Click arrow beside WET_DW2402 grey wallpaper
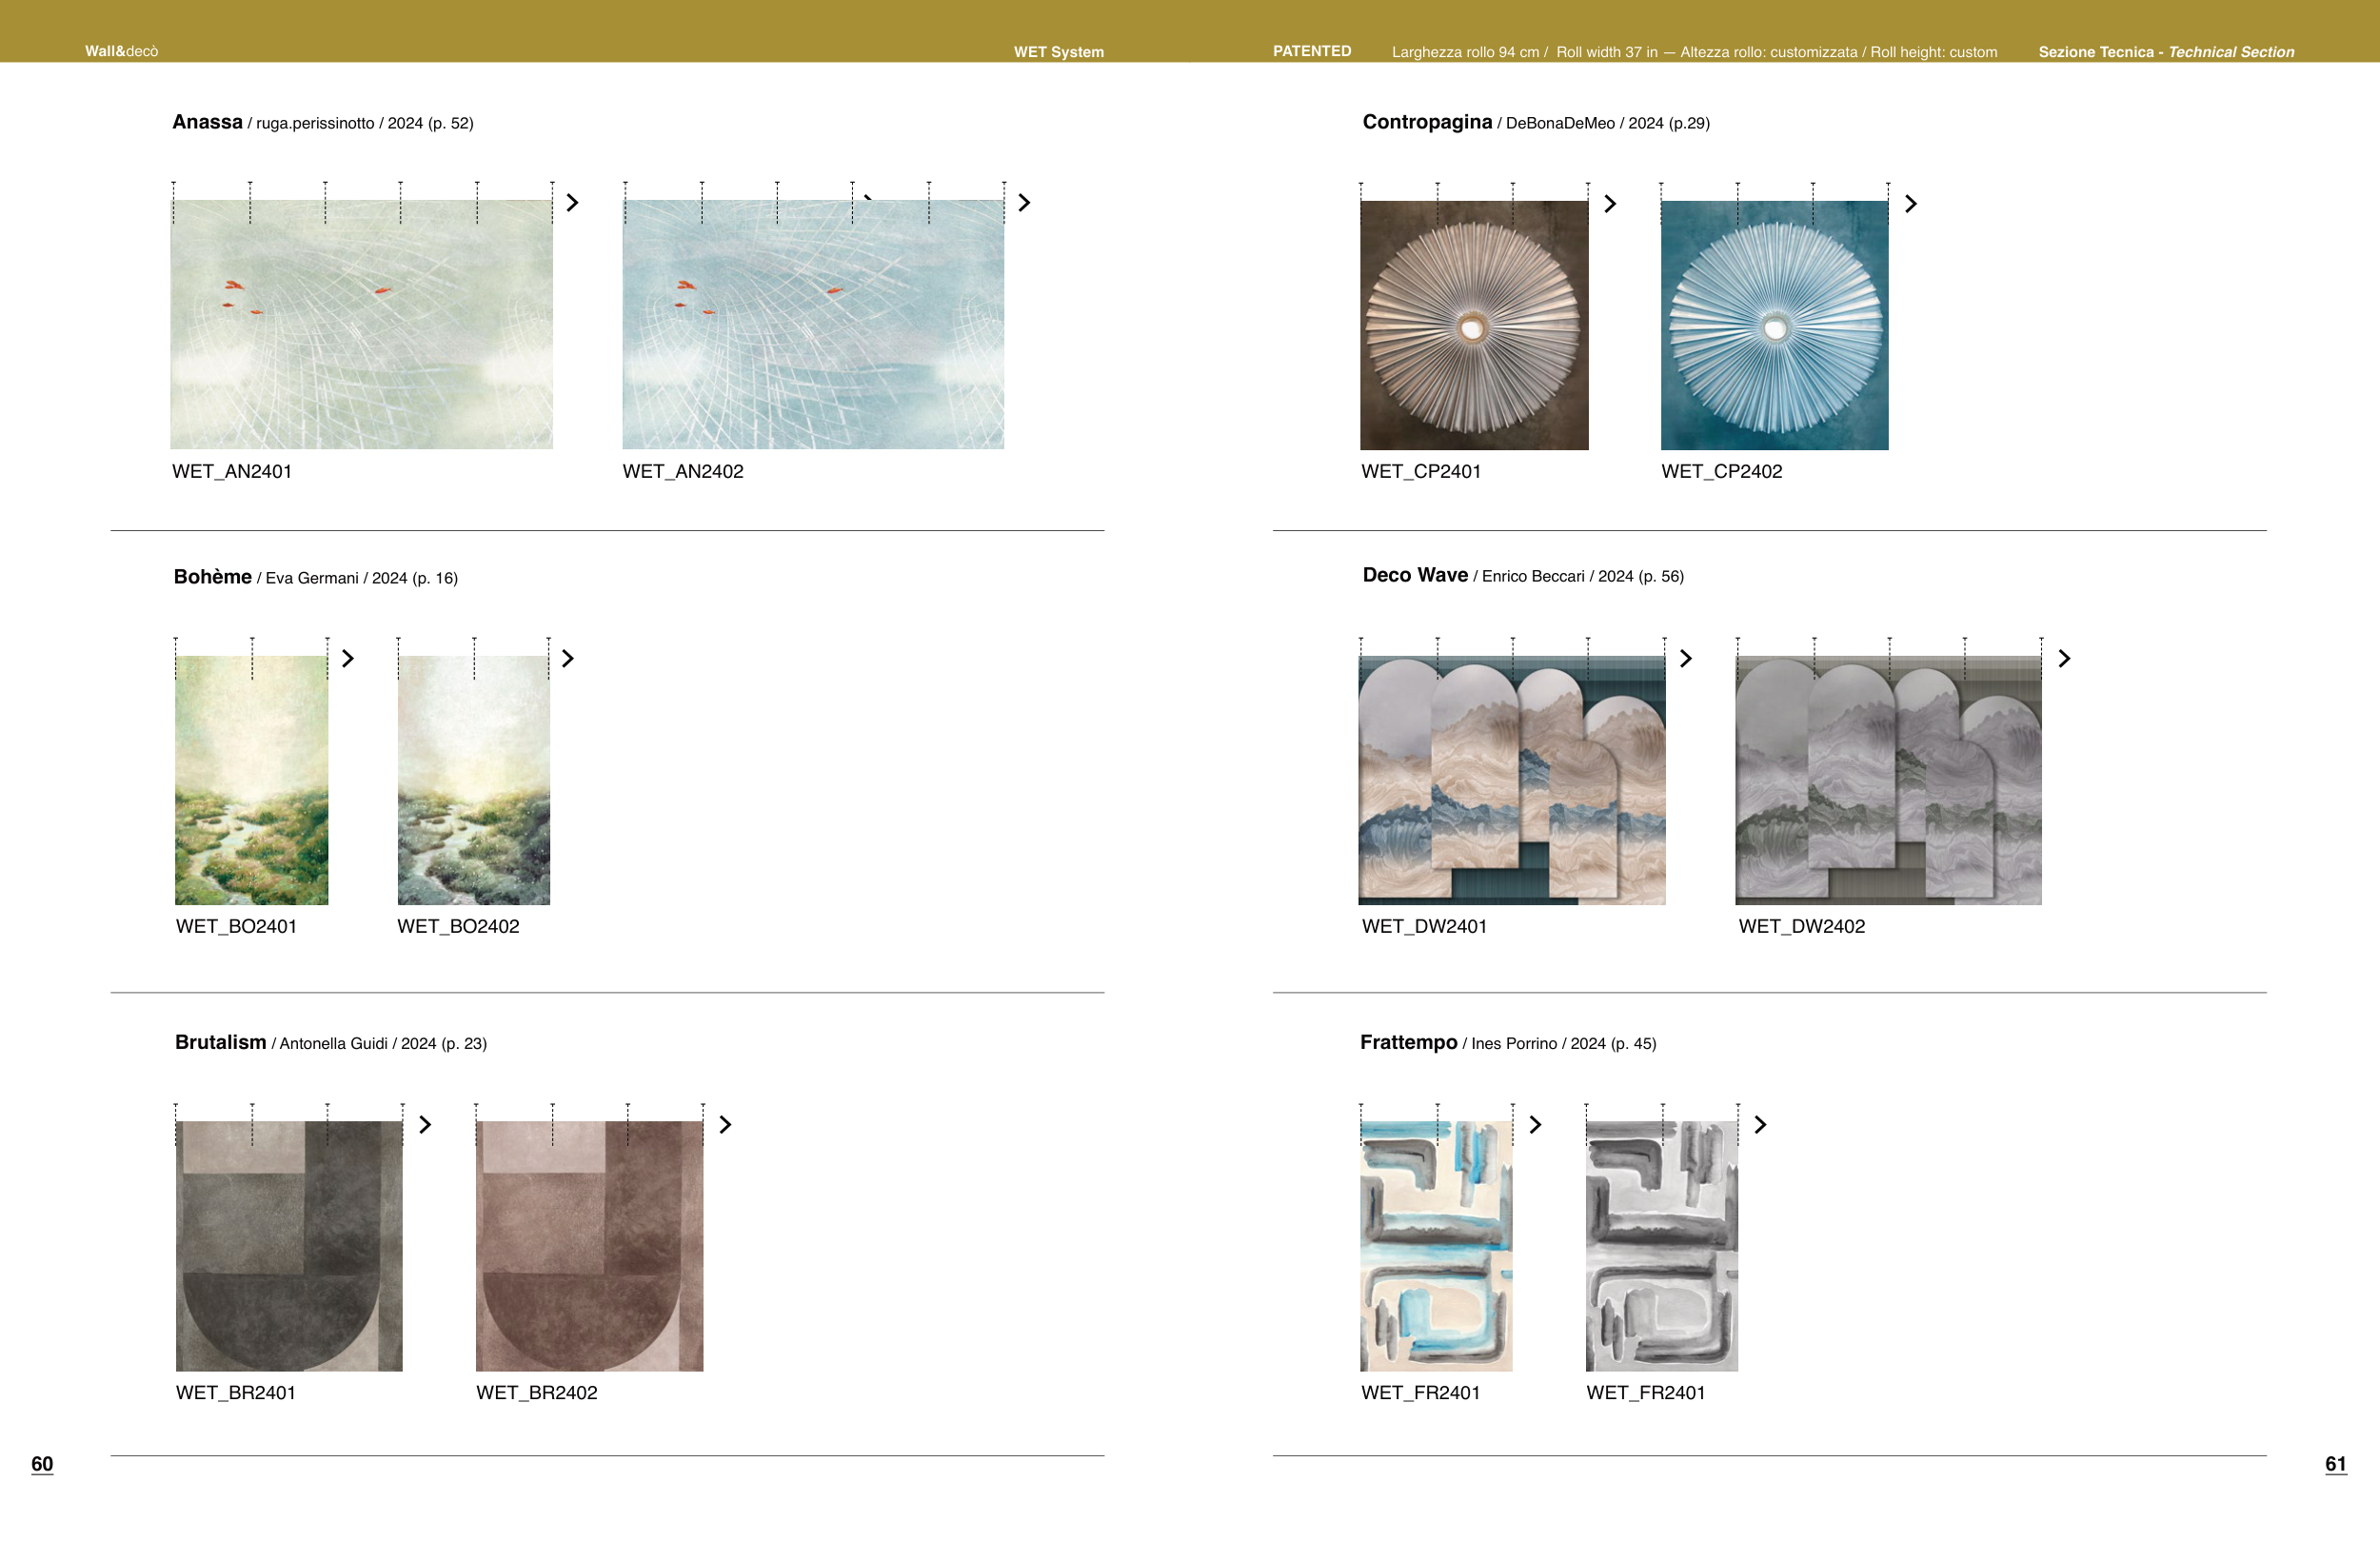This screenshot has width=2380, height=1541. tap(2064, 659)
